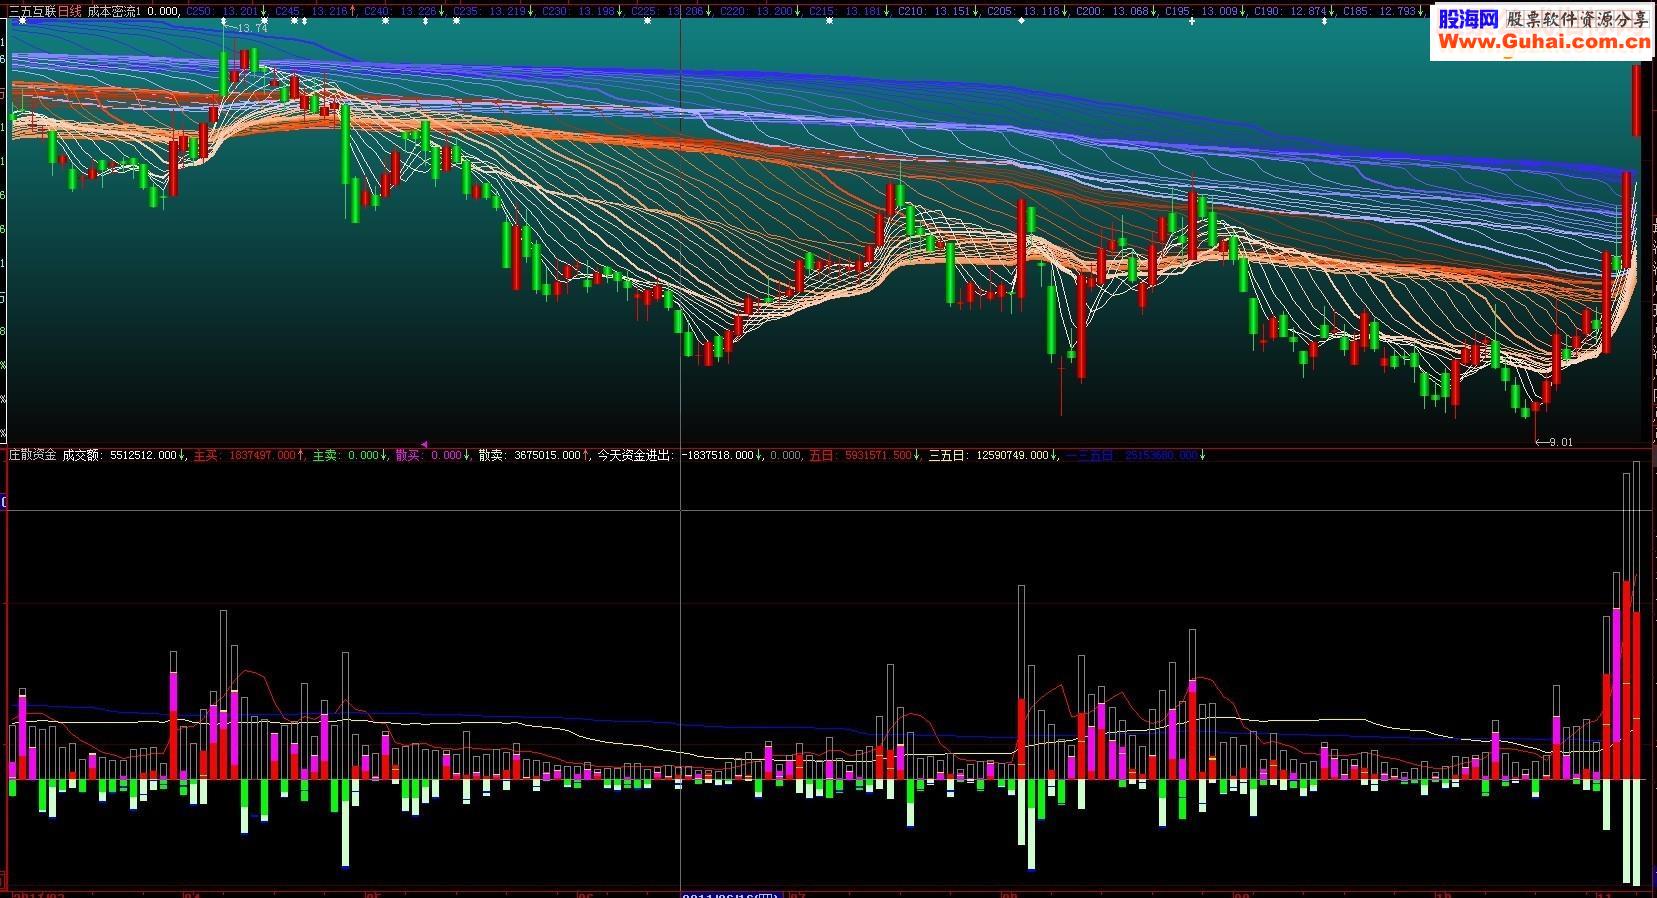This screenshot has width=1657, height=898.
Task: Click the 五日 5931571.500 value
Action: (864, 455)
